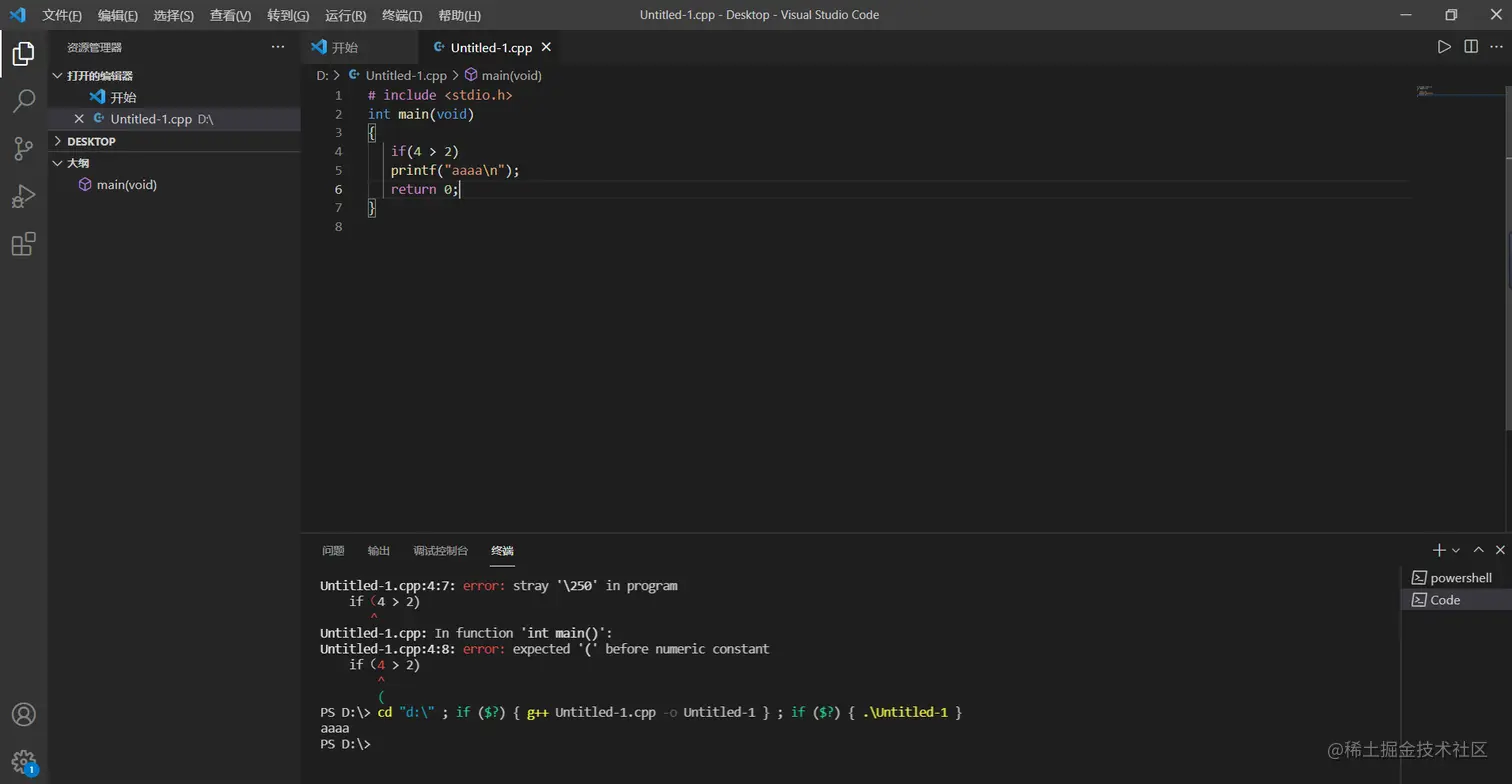This screenshot has width=1512, height=784.
Task: Switch to the 开始 editor tab
Action: 360,47
